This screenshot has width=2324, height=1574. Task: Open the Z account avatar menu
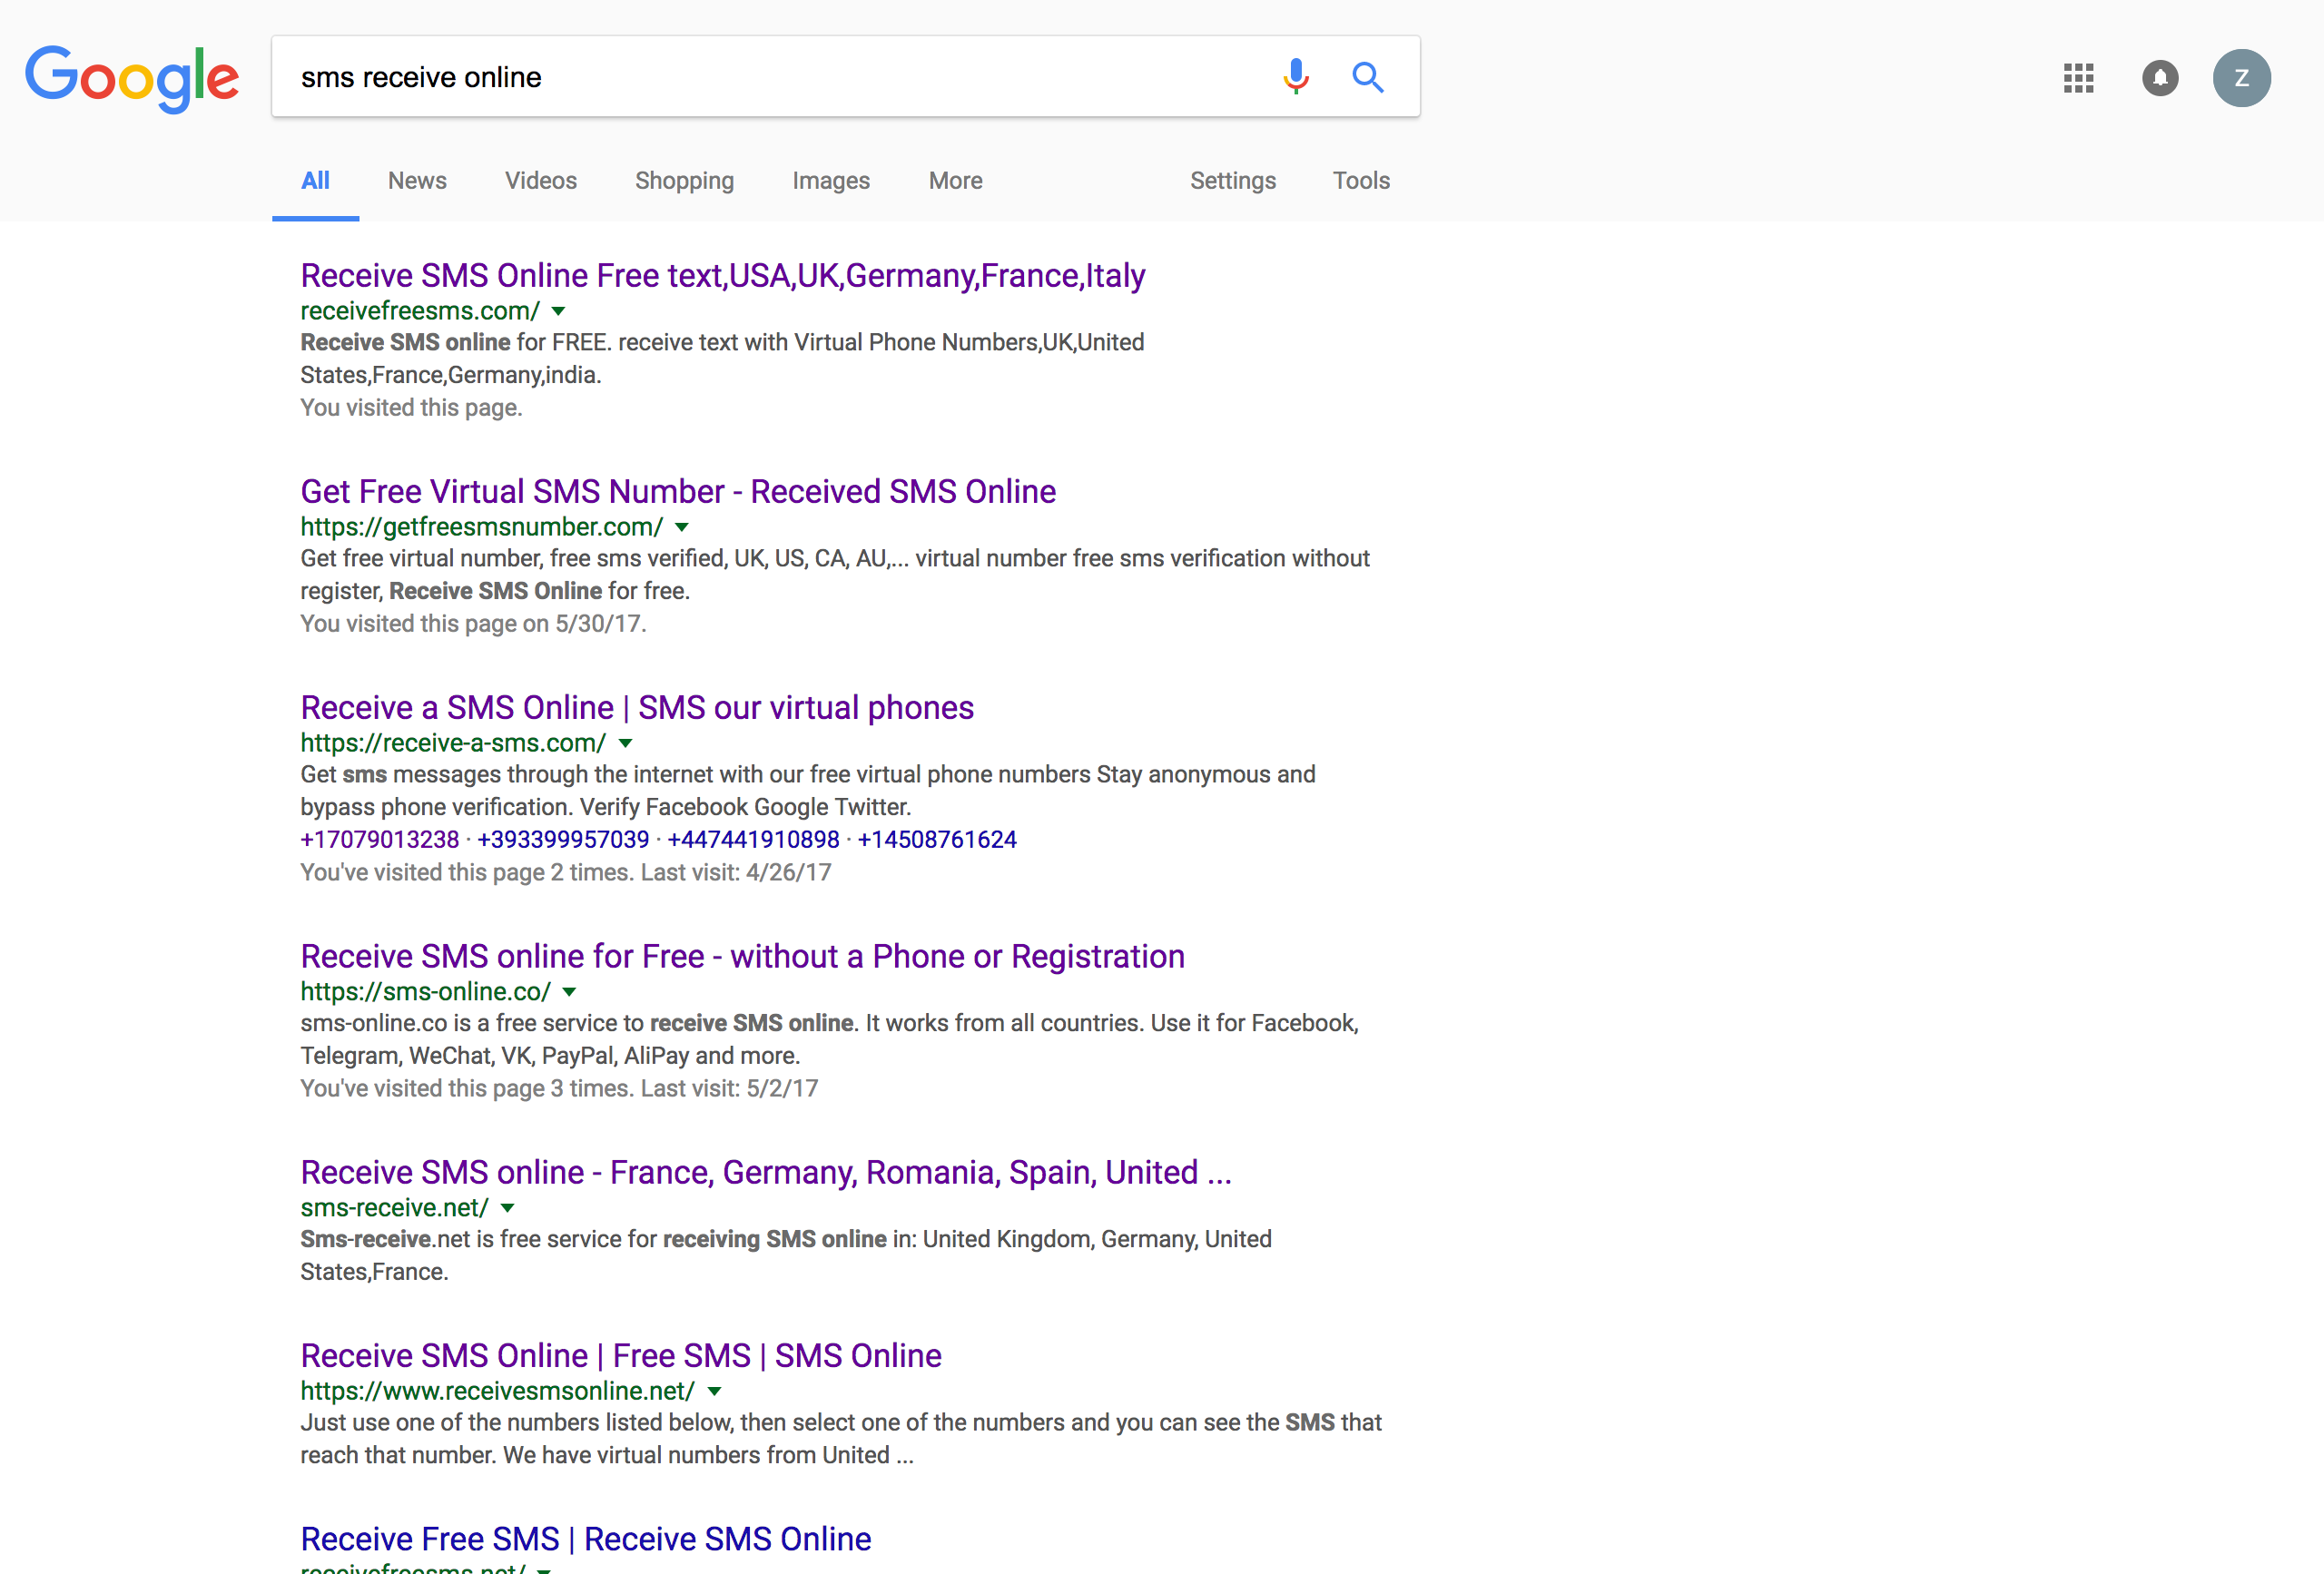2241,78
